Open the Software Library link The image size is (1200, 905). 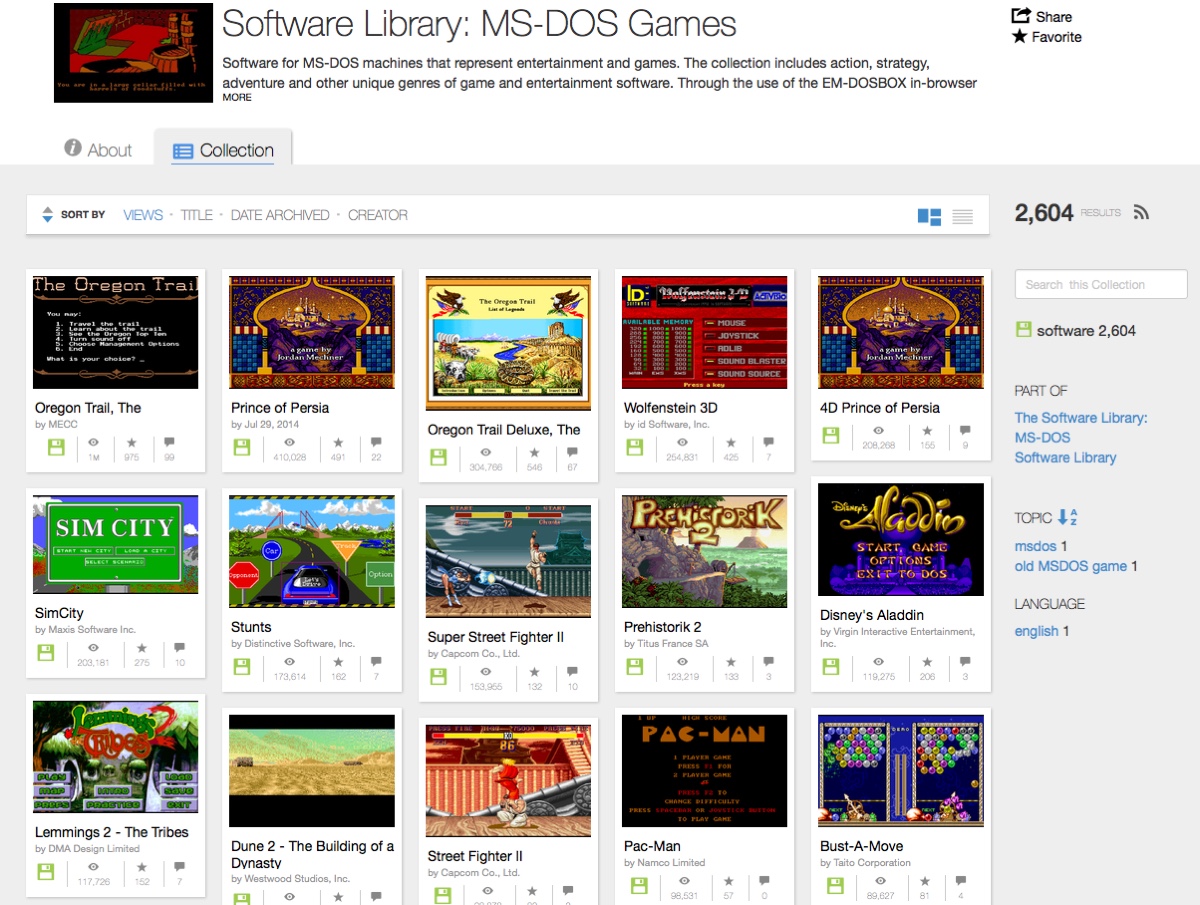[x=1065, y=457]
